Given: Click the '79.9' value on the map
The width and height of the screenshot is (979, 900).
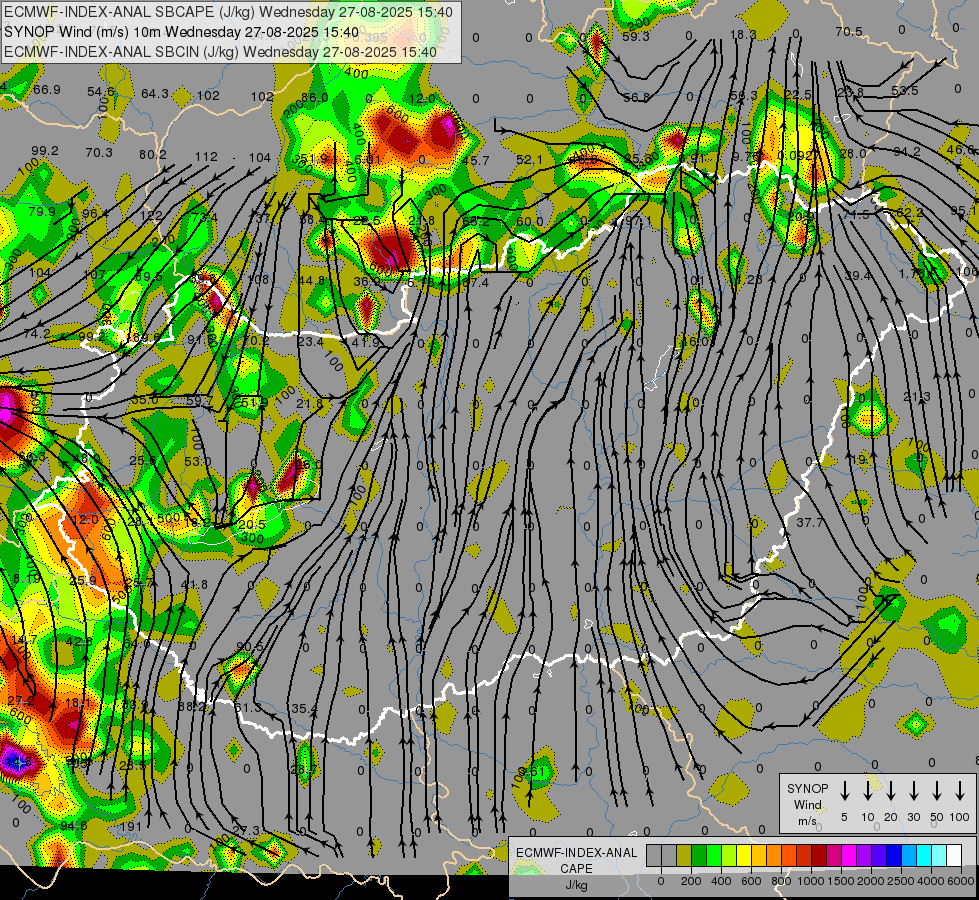Looking at the screenshot, I should pyautogui.click(x=42, y=212).
